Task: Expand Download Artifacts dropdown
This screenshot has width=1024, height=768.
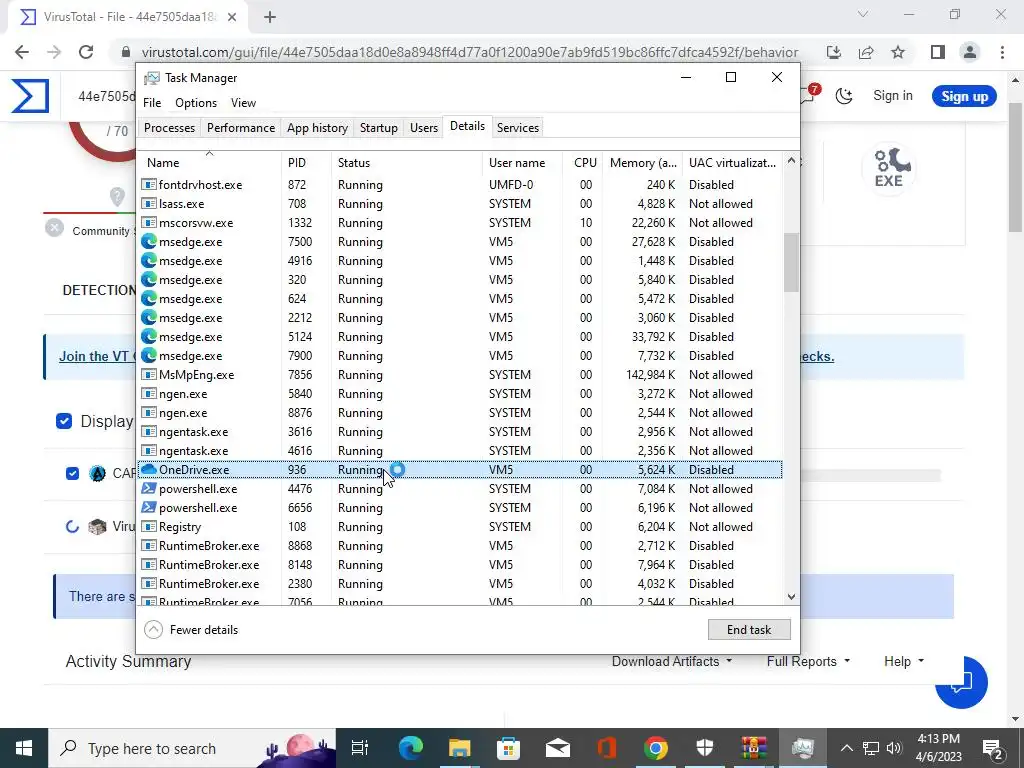Action: [671, 662]
